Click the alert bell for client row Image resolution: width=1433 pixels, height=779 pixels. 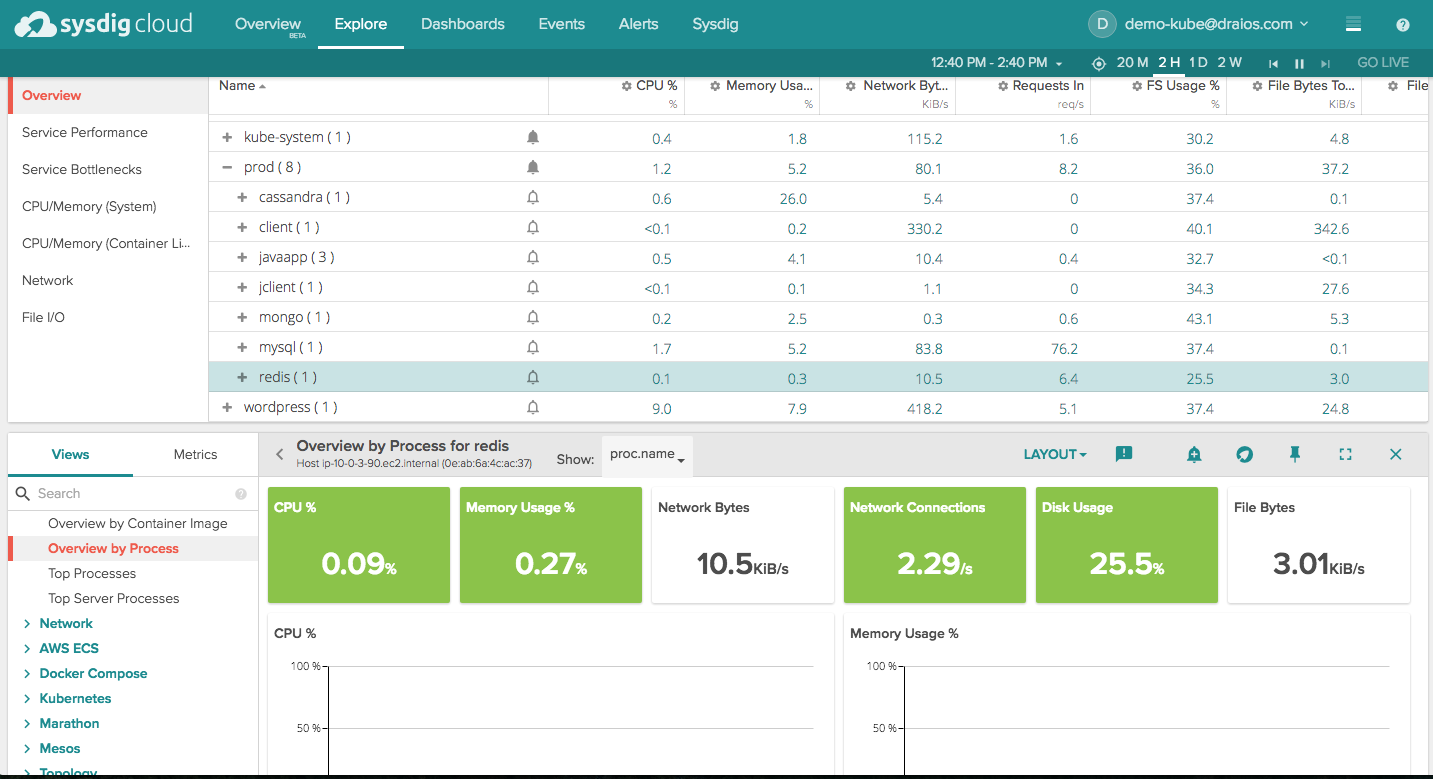[x=533, y=227]
